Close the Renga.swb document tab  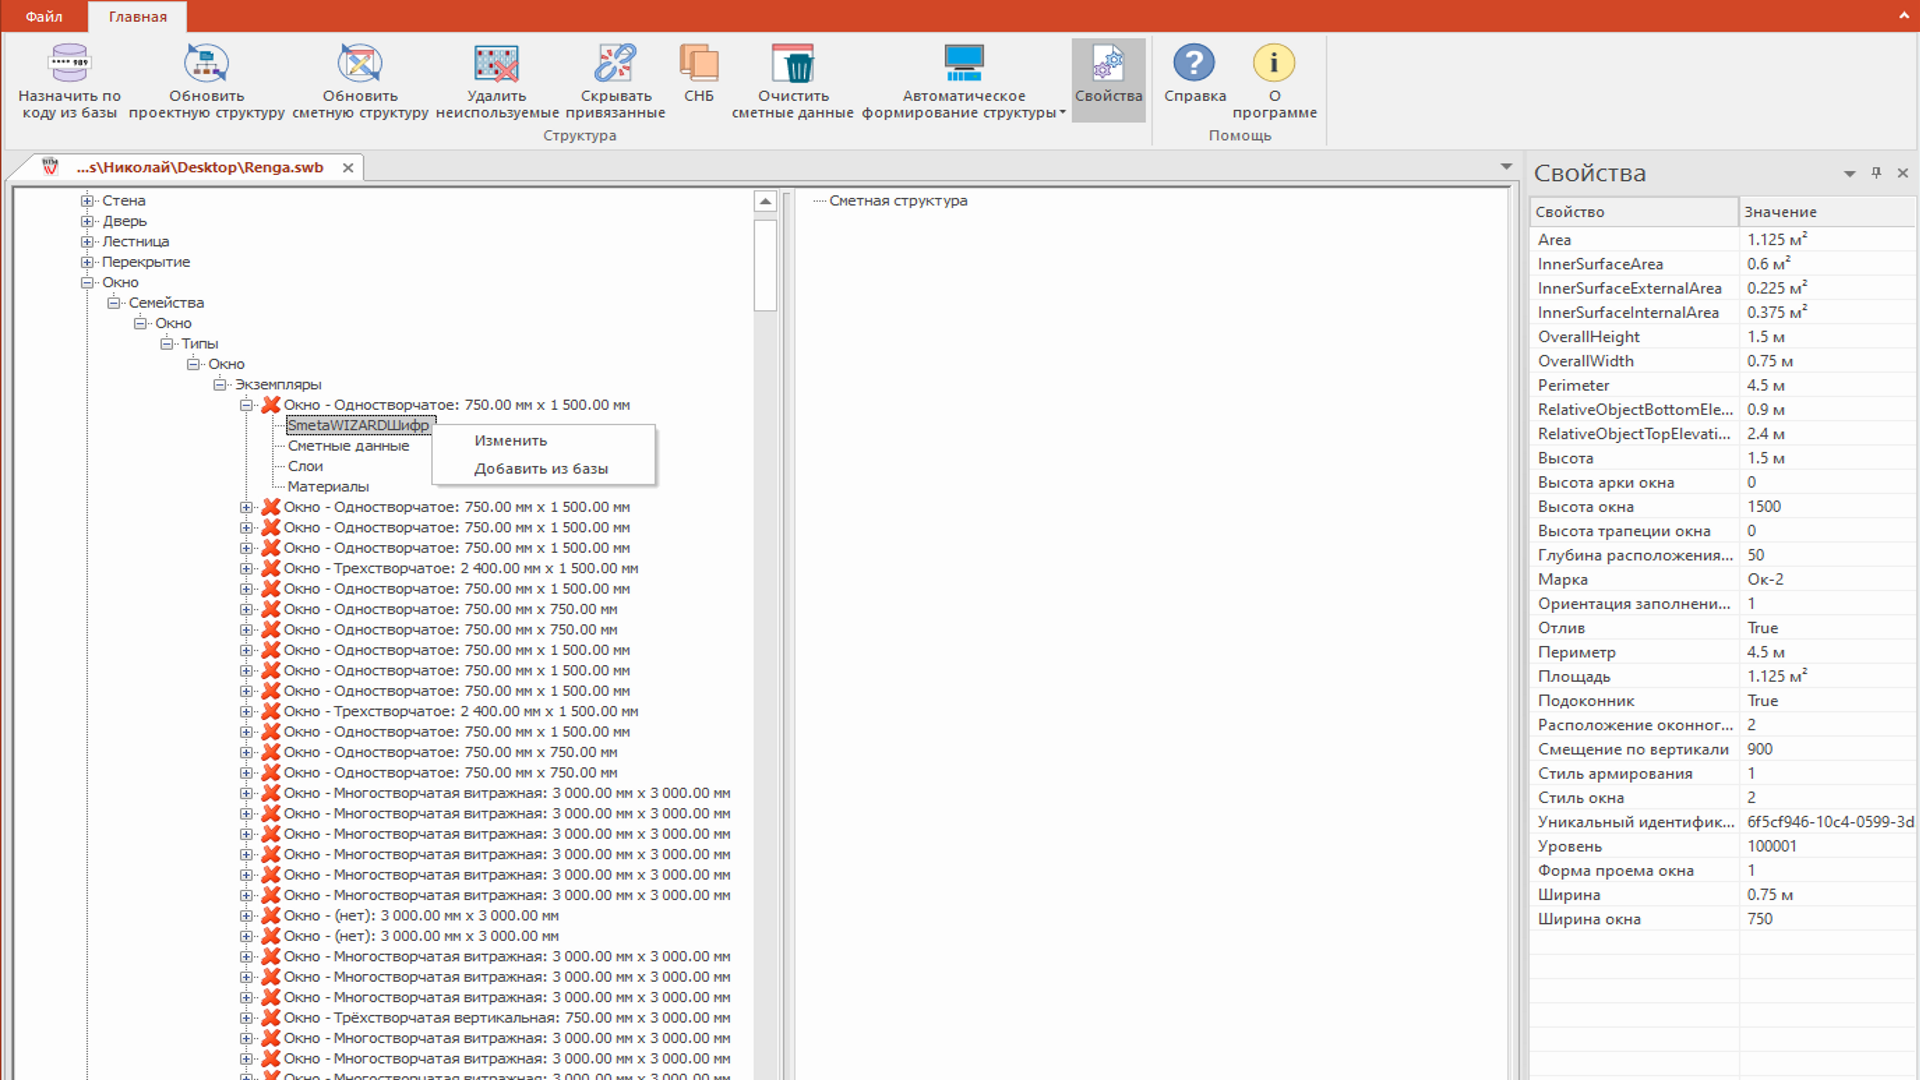coord(348,168)
